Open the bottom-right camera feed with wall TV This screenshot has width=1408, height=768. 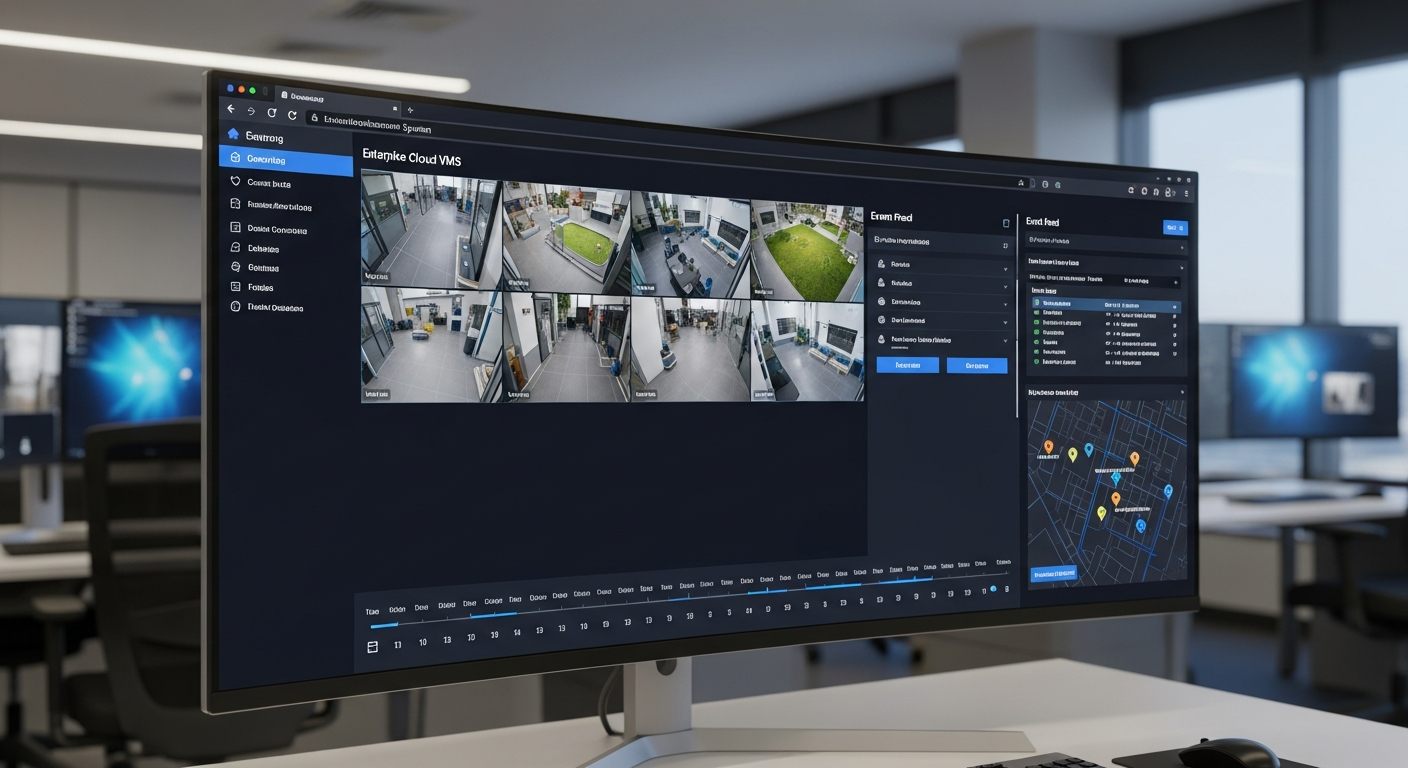click(x=807, y=352)
